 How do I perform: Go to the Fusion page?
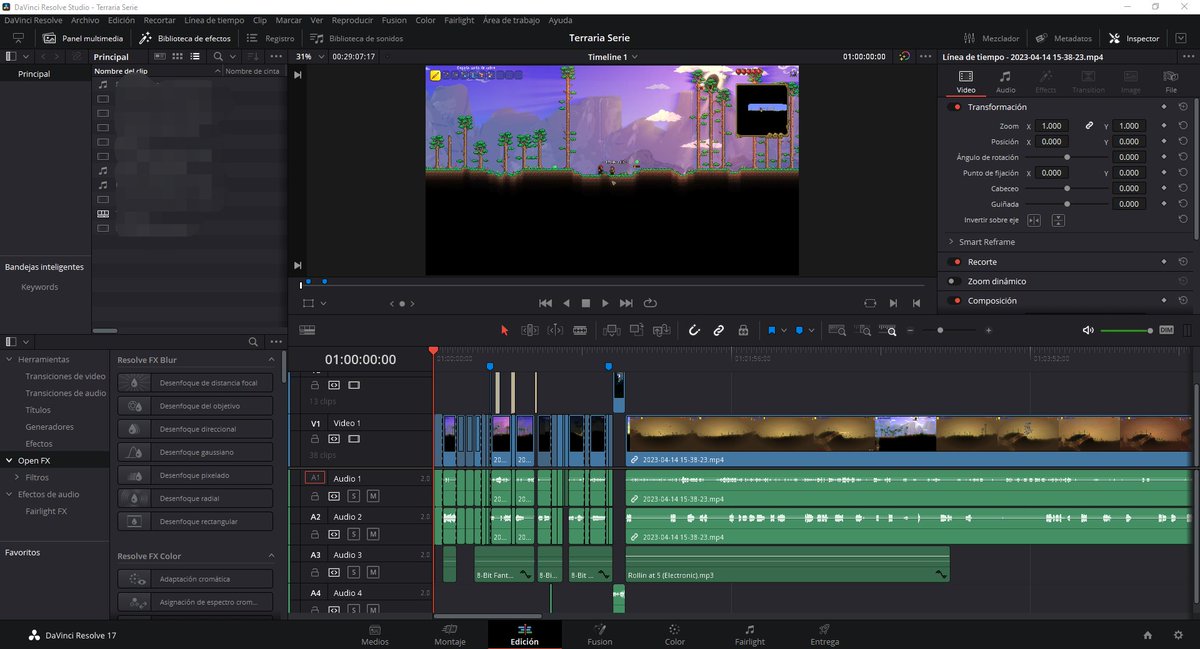(600, 634)
